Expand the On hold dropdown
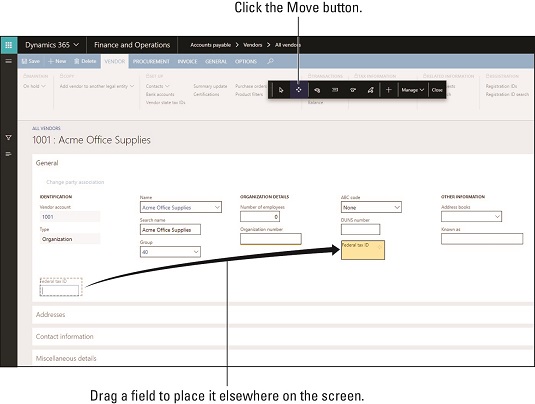Screen dimensions: 535x404 pos(34,86)
